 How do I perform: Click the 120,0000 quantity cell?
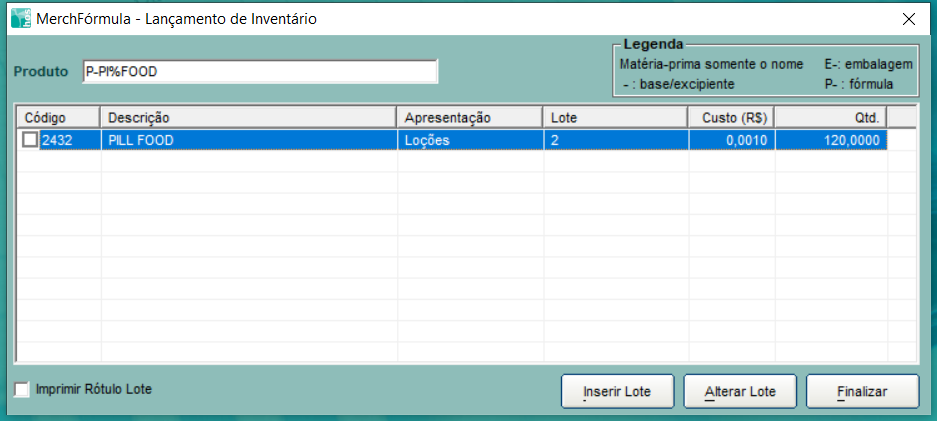click(830, 141)
